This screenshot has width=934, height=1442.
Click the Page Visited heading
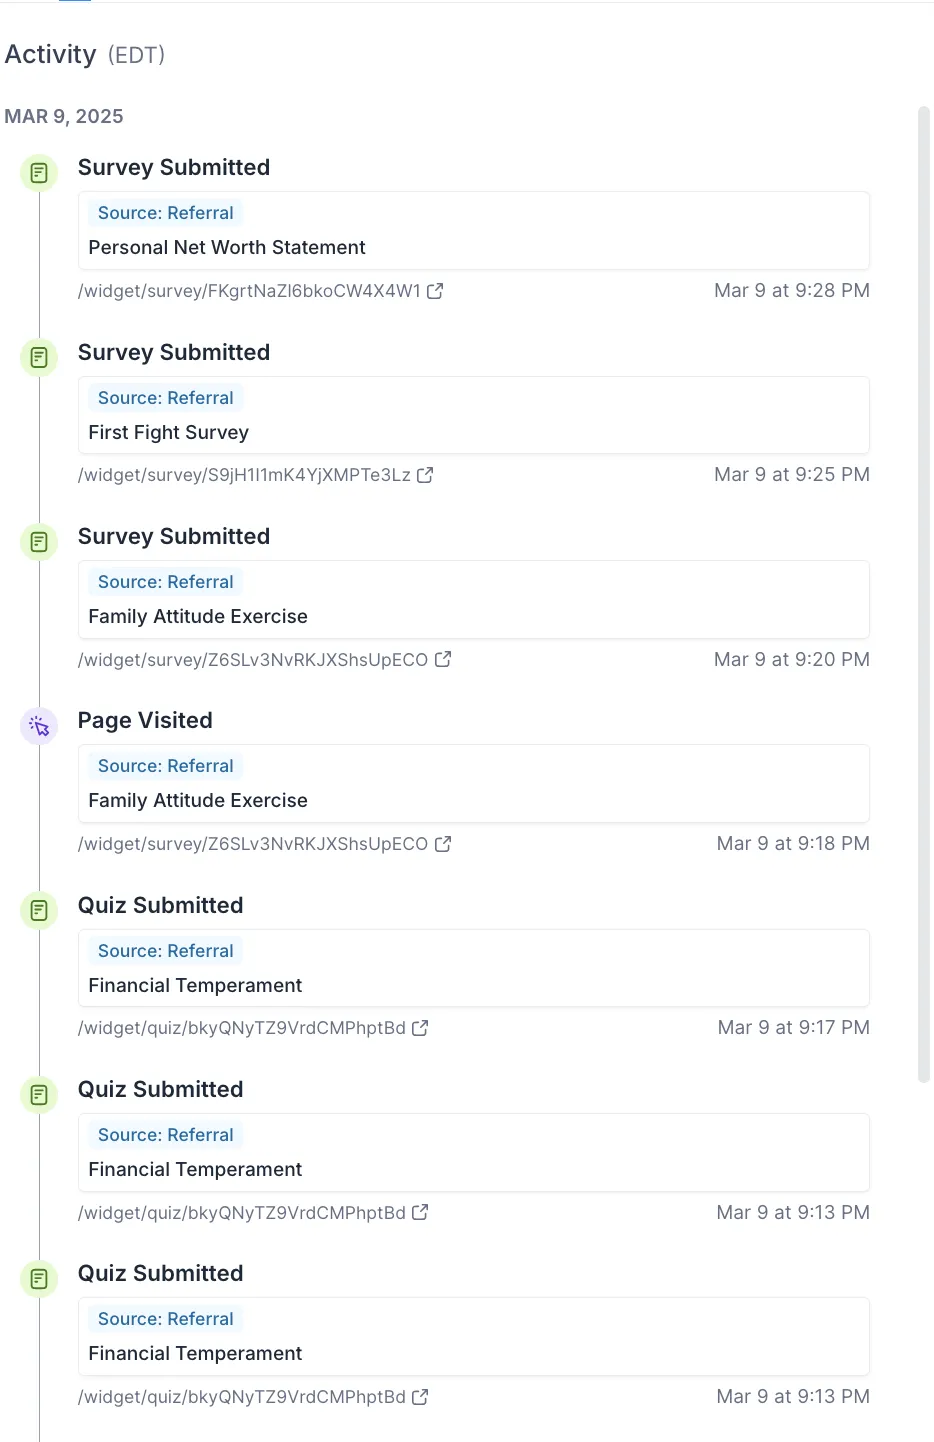coord(145,721)
